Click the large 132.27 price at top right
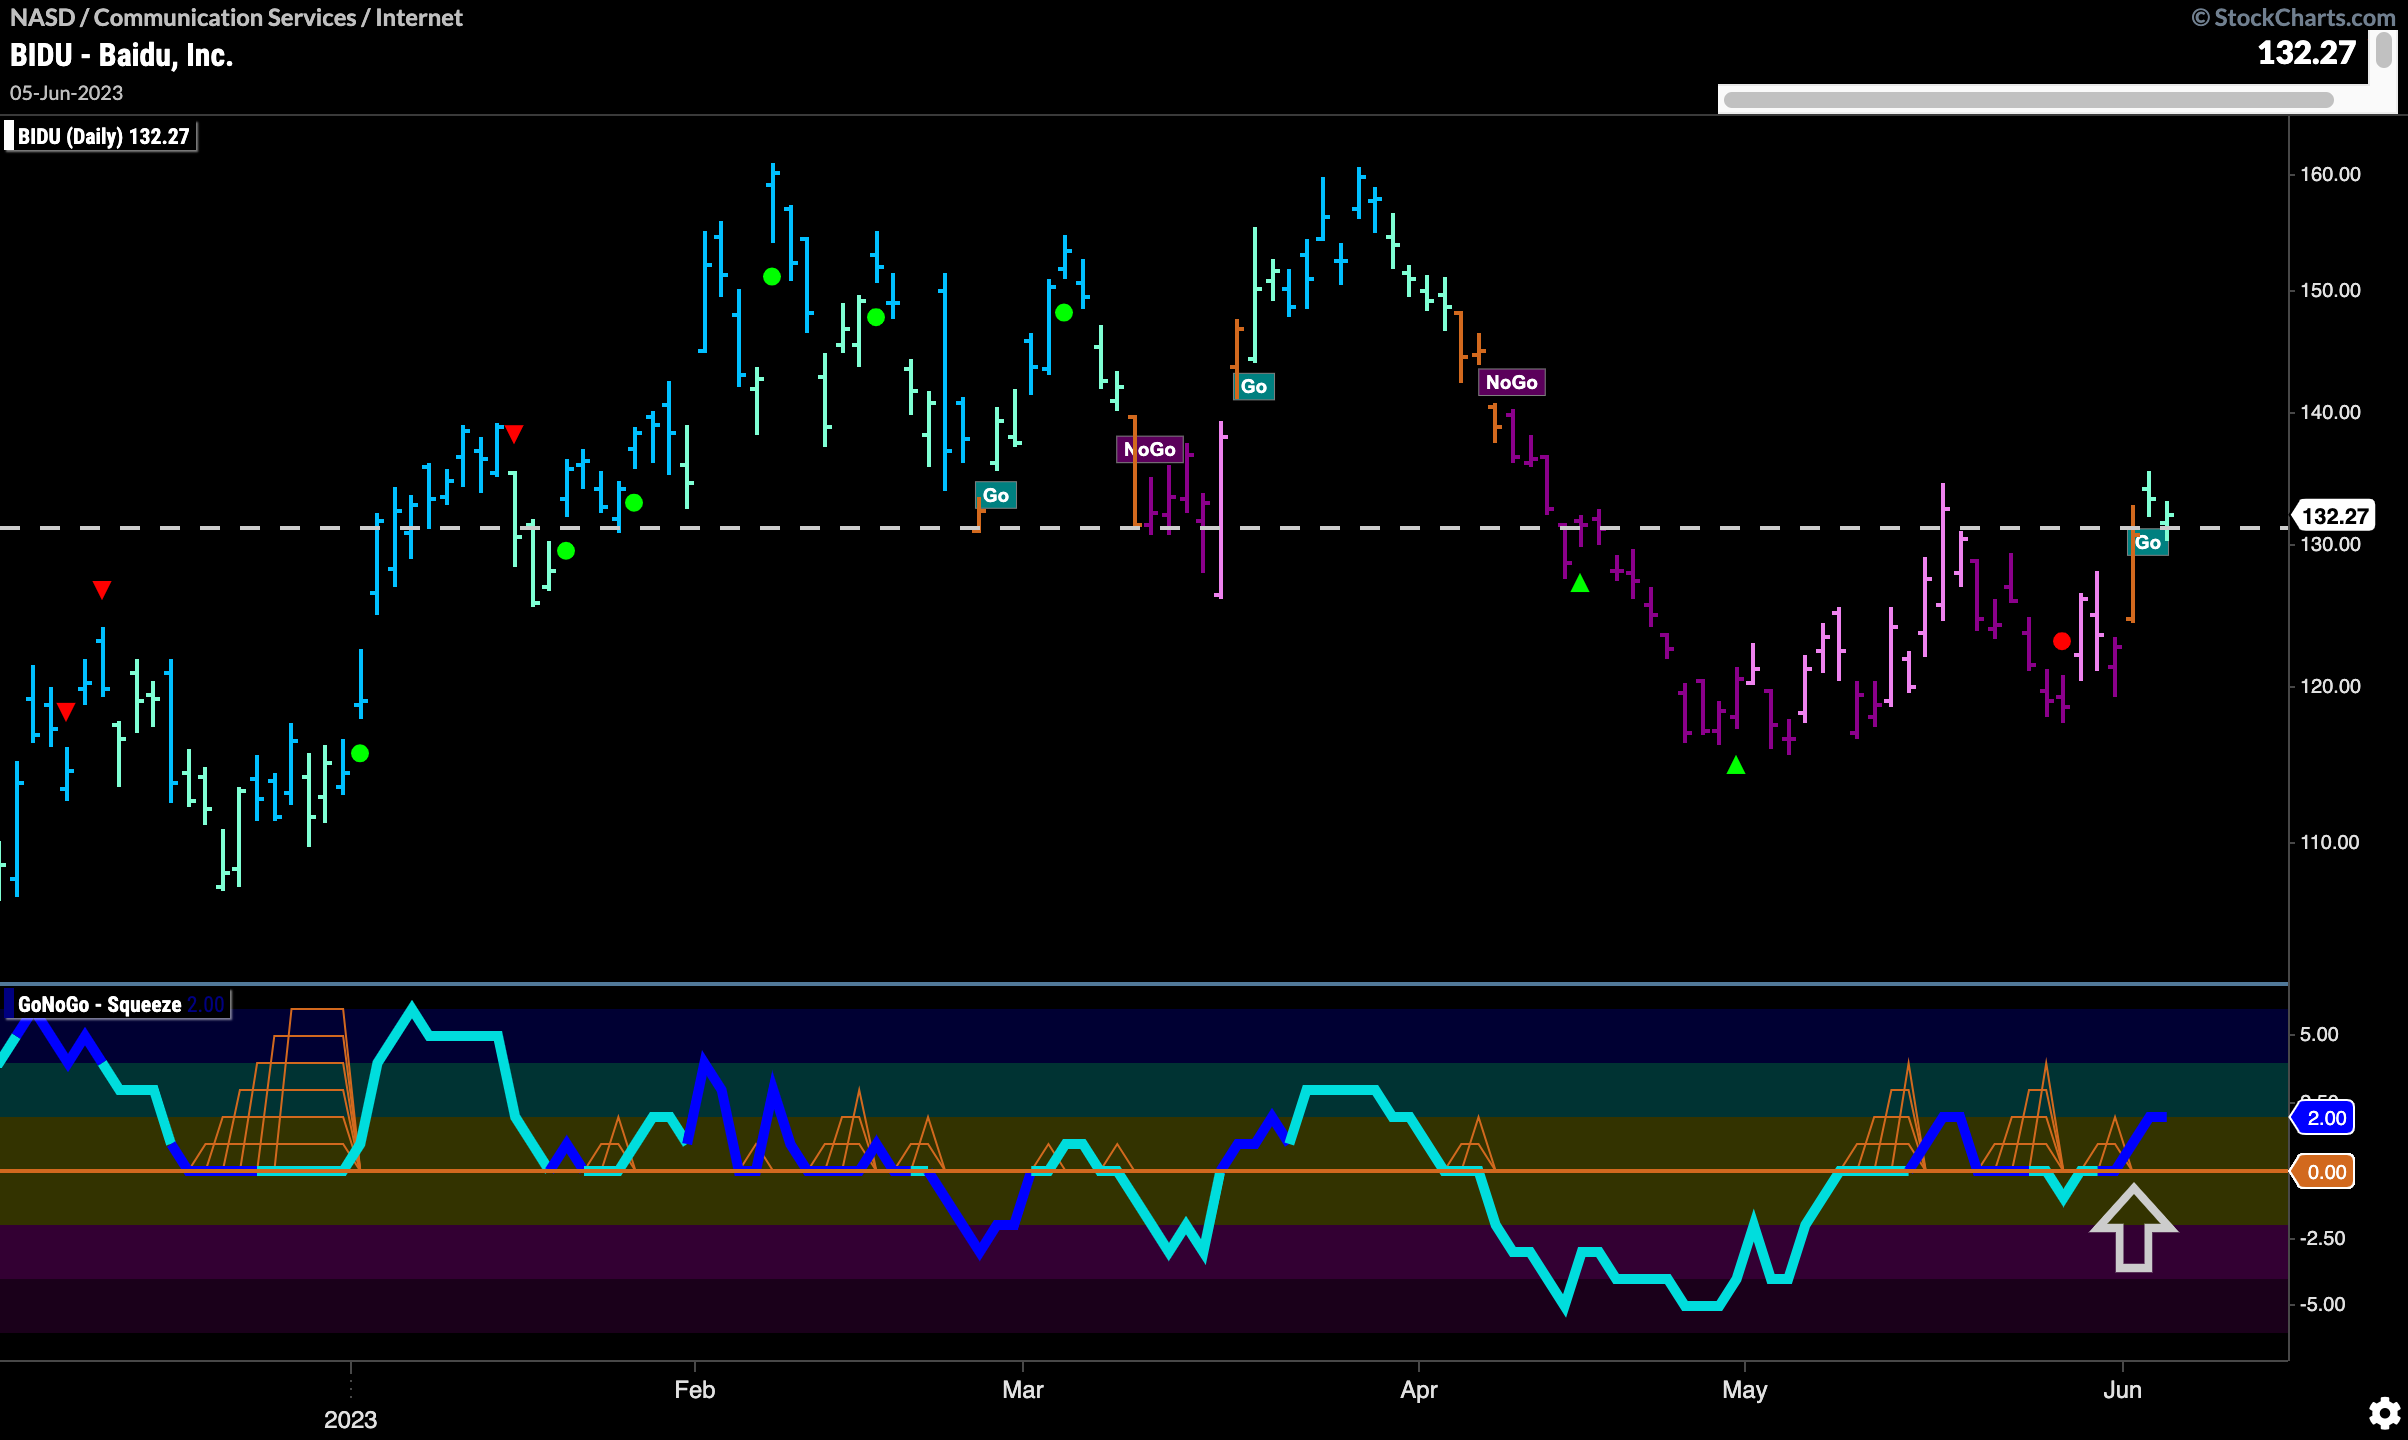The height and width of the screenshot is (1440, 2408). pyautogui.click(x=2307, y=52)
